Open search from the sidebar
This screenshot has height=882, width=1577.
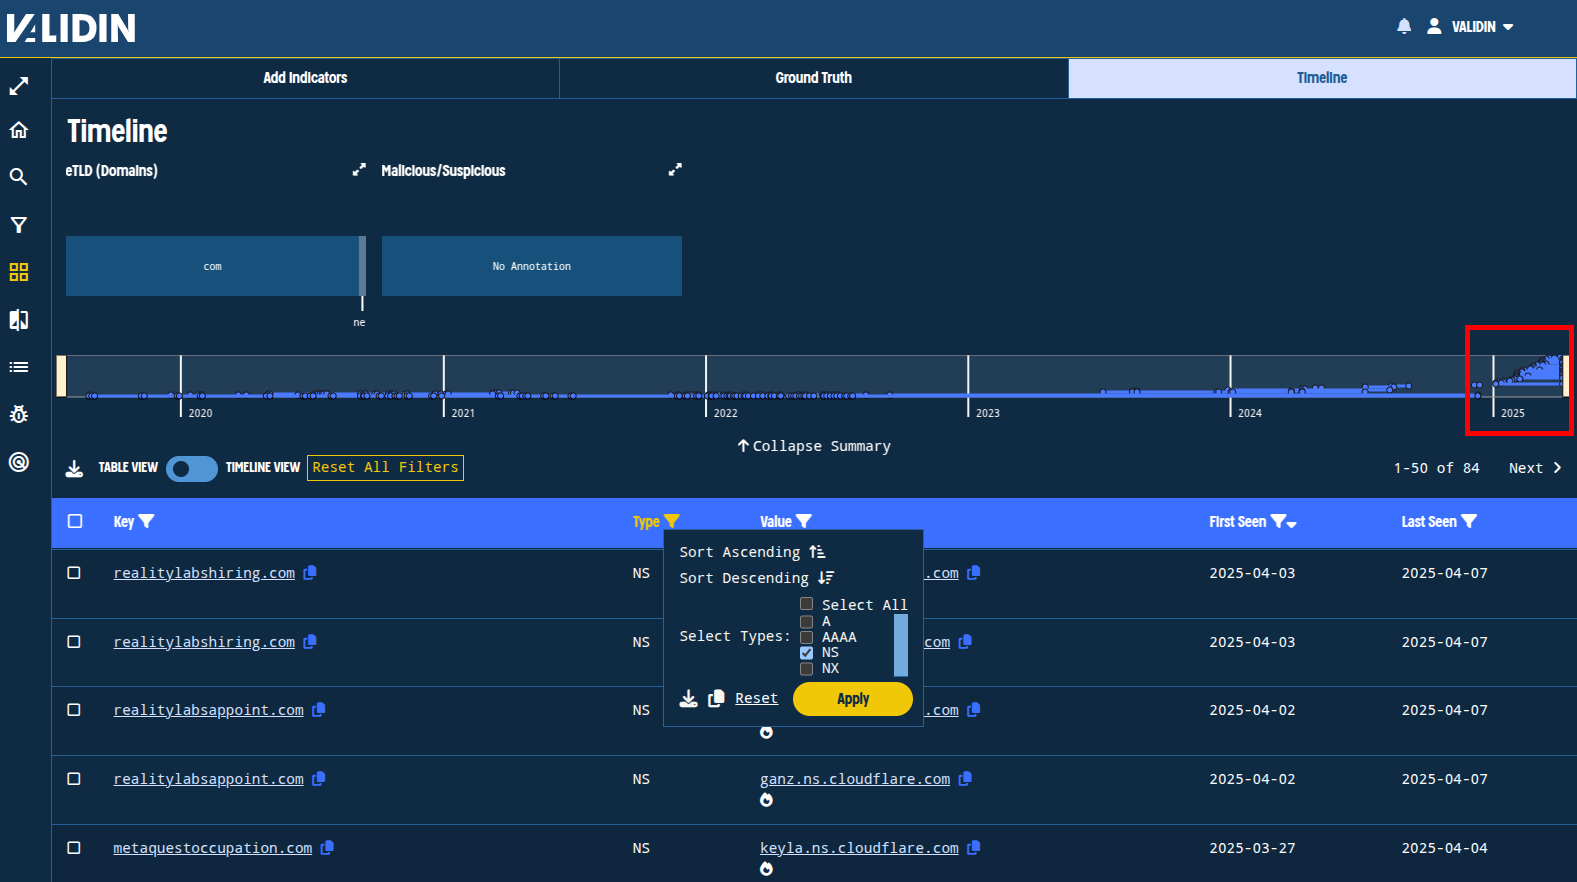click(x=19, y=177)
